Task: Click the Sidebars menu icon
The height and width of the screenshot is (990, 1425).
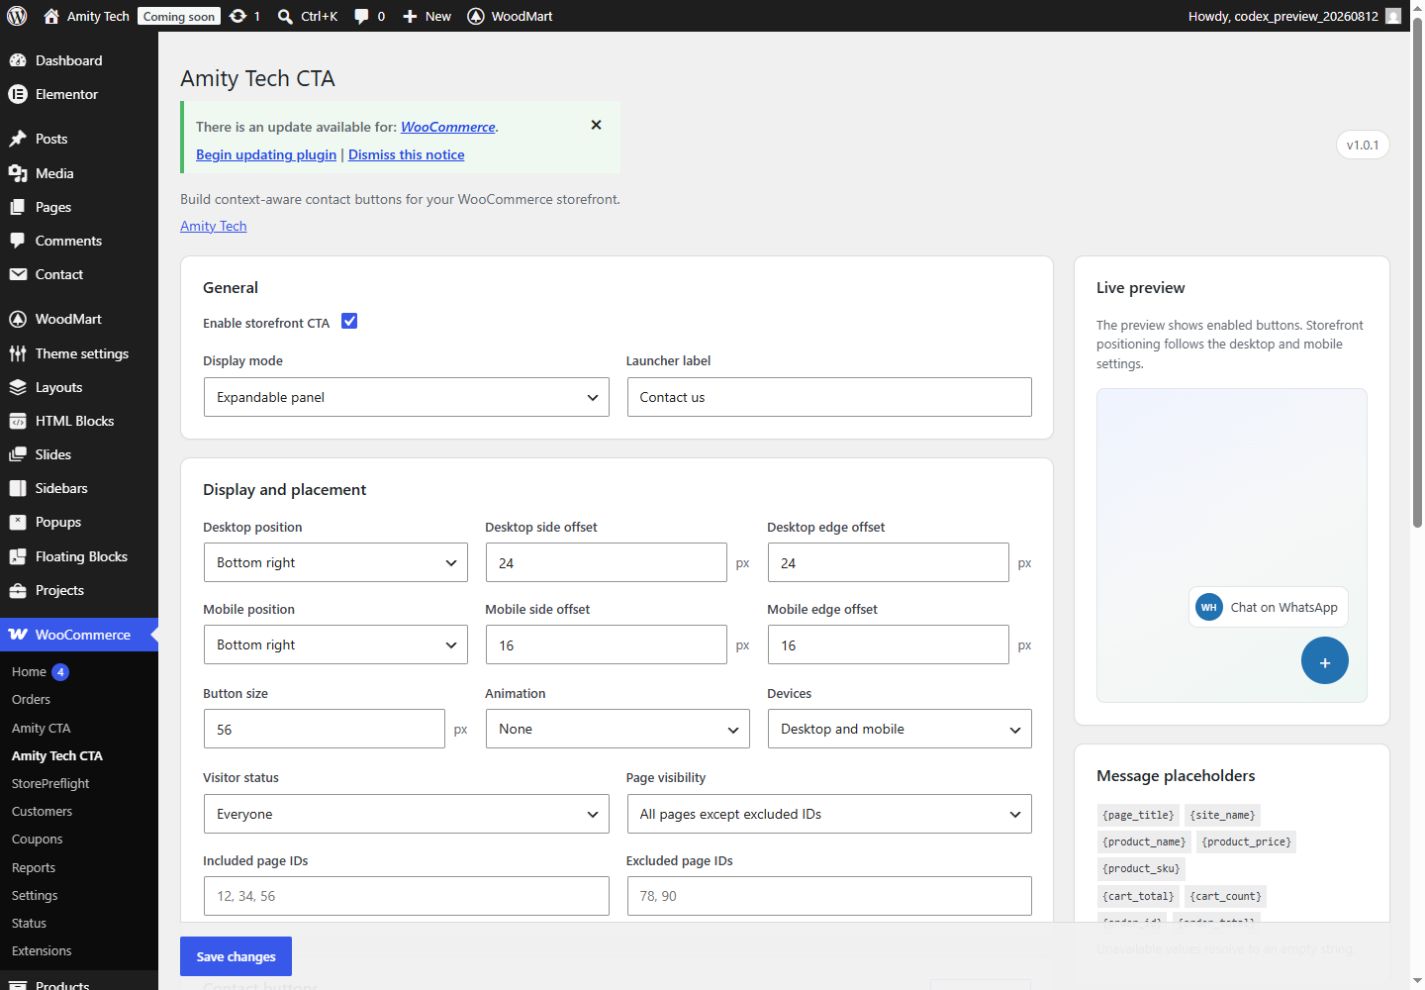Action: tap(18, 488)
